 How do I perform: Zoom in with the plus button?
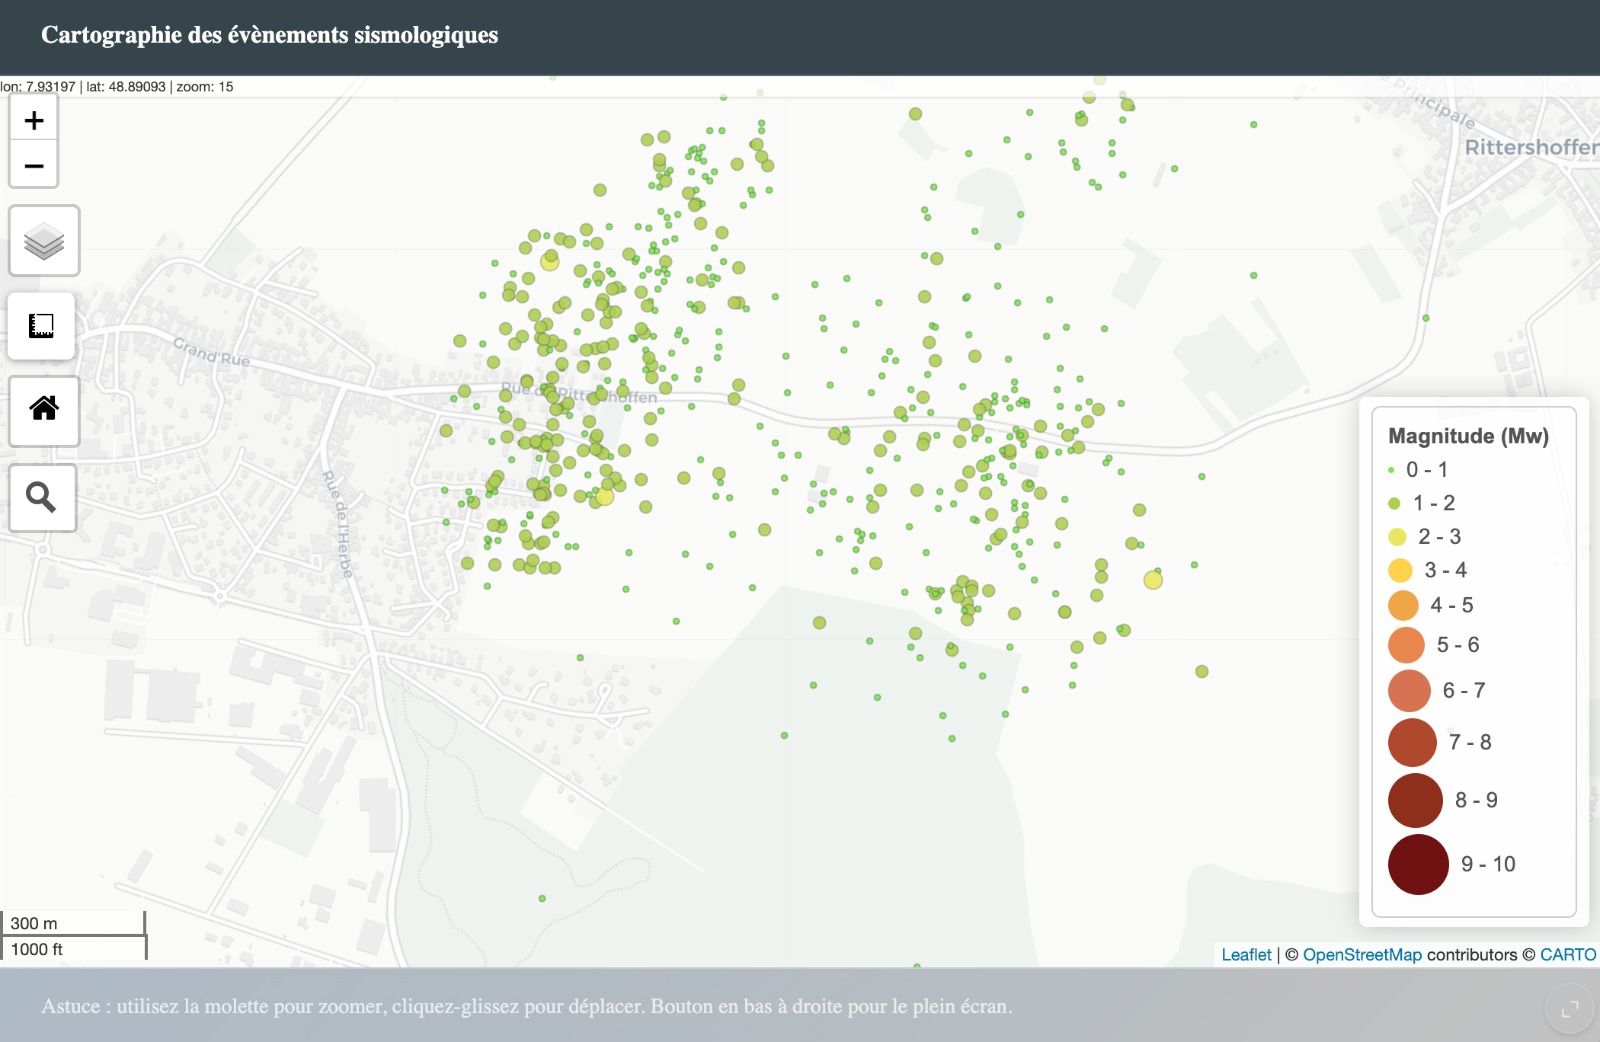tap(34, 121)
